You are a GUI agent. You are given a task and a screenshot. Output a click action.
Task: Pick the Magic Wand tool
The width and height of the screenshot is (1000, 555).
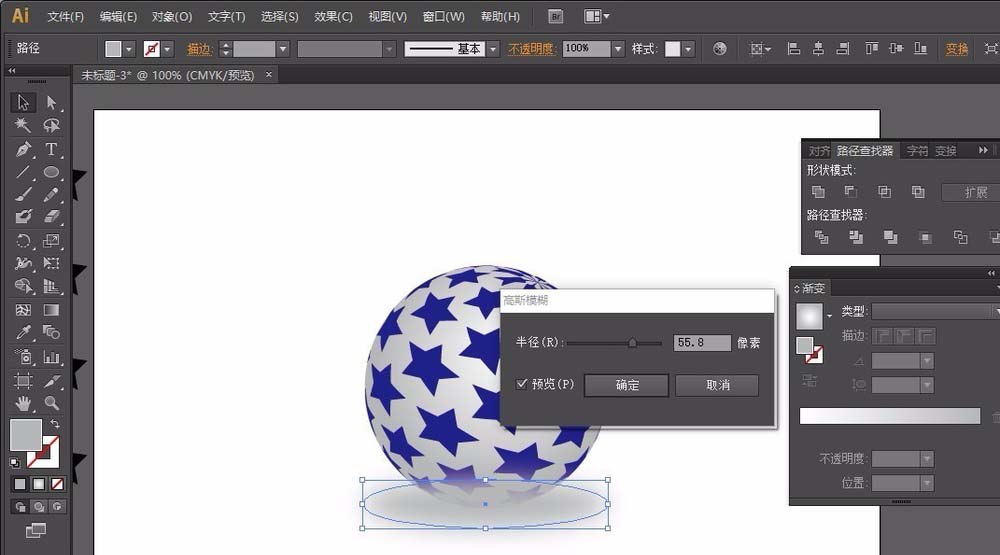point(23,125)
